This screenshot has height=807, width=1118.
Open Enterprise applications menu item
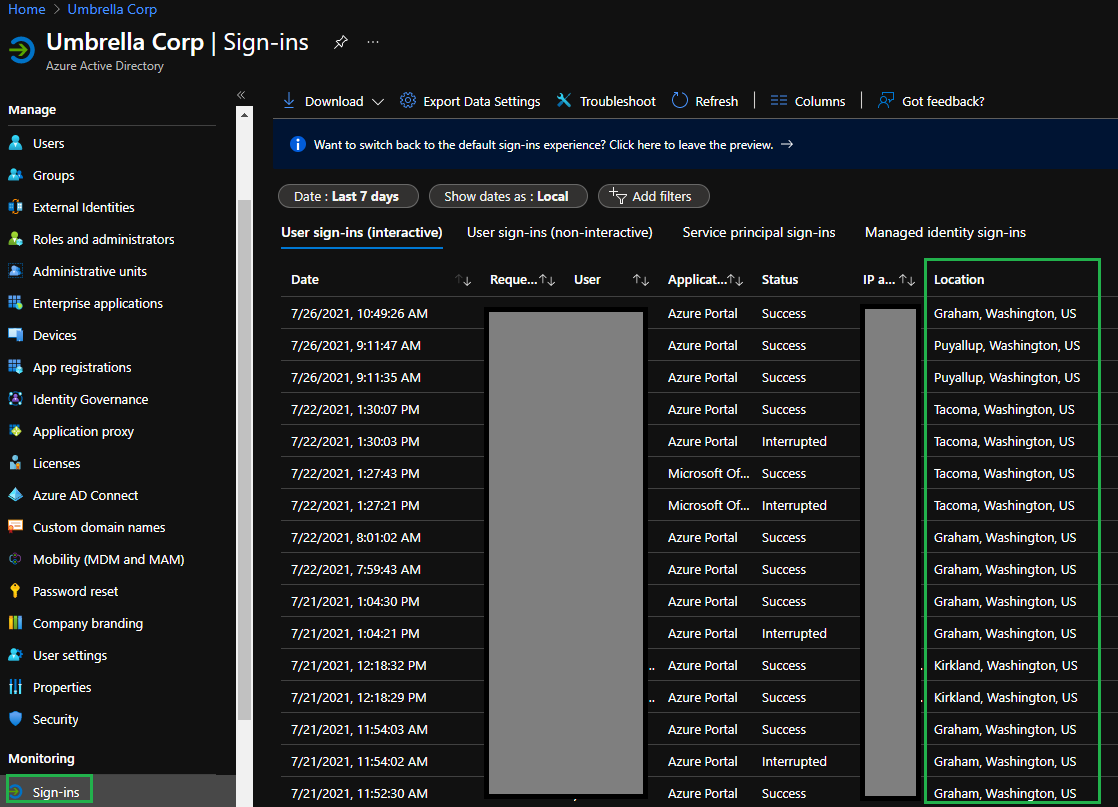click(x=98, y=303)
